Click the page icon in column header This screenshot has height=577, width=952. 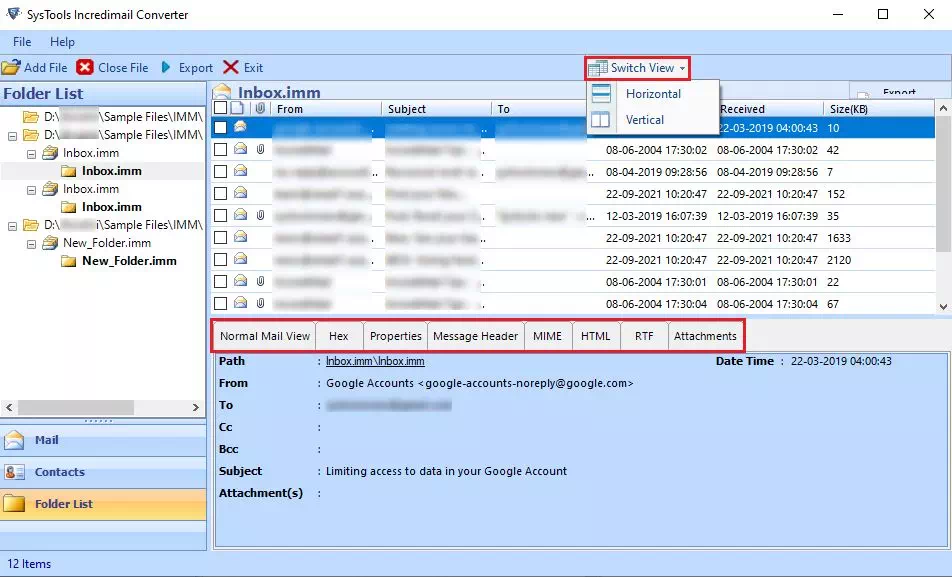coord(237,108)
